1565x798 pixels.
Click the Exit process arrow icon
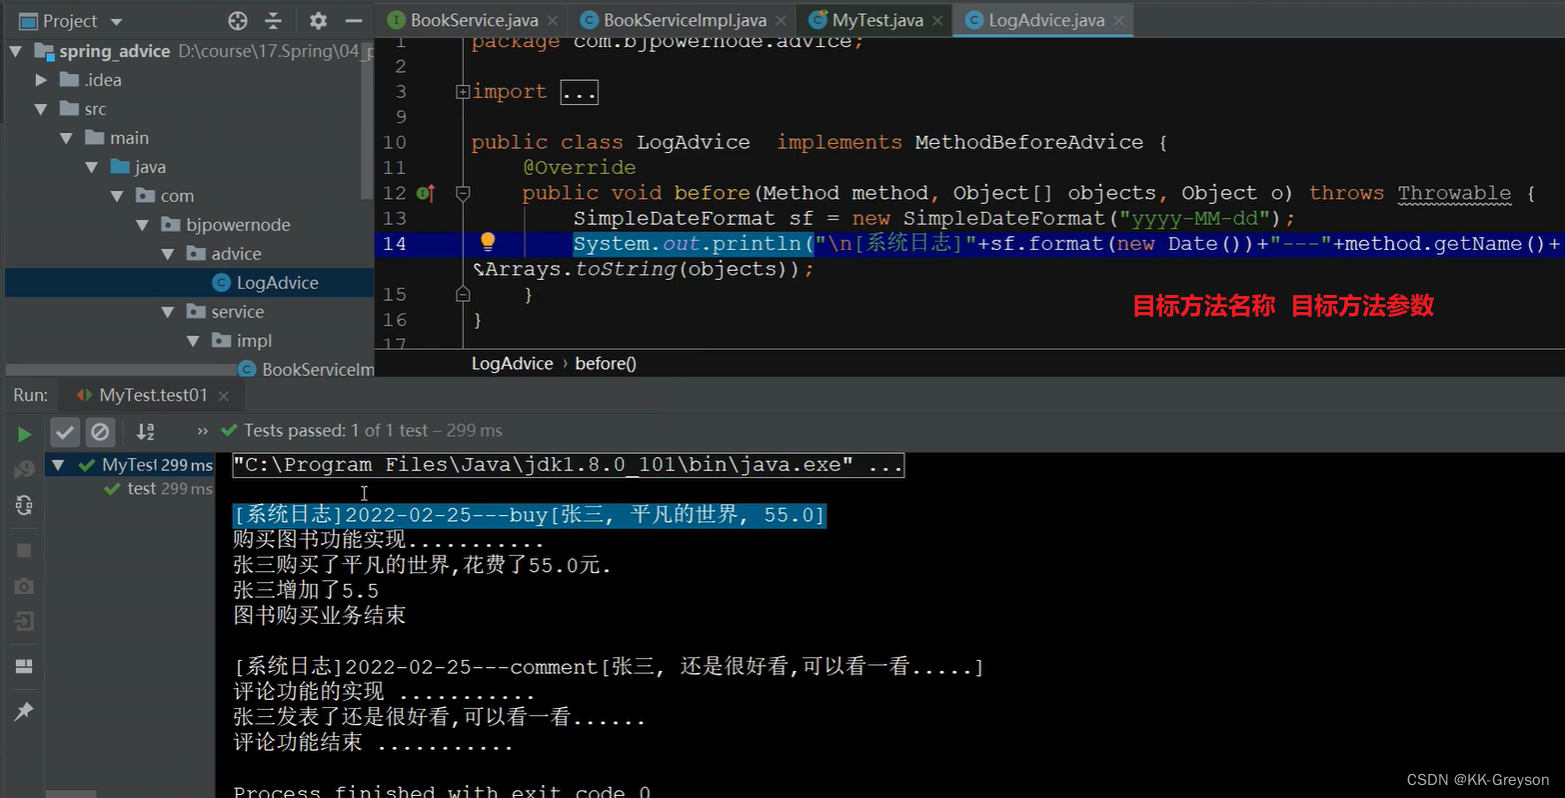[x=24, y=622]
